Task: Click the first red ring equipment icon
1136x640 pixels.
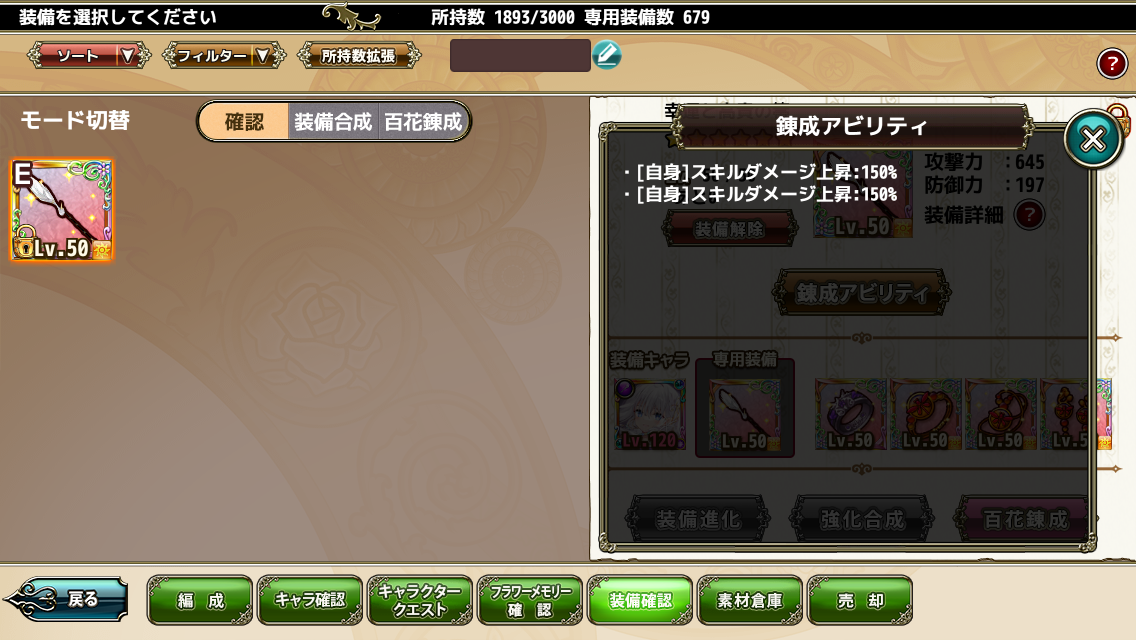Action: (x=925, y=414)
